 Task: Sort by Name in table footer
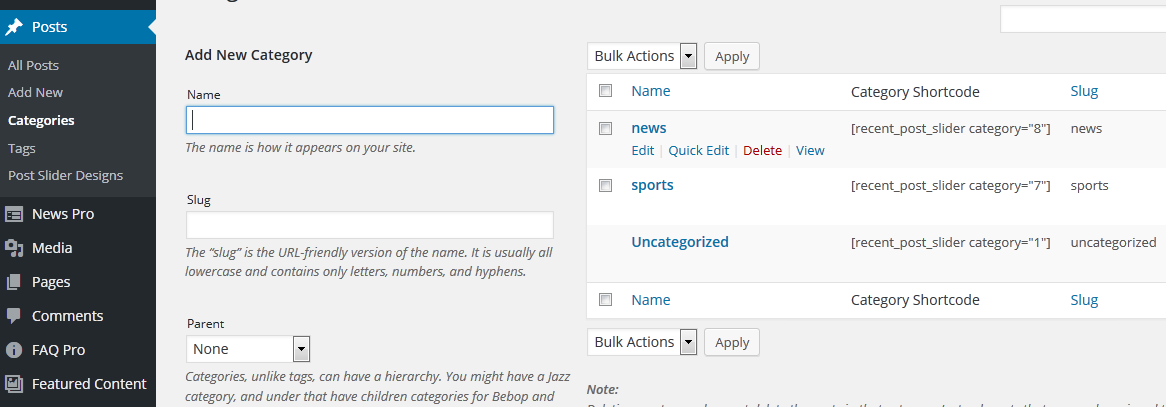pos(651,300)
